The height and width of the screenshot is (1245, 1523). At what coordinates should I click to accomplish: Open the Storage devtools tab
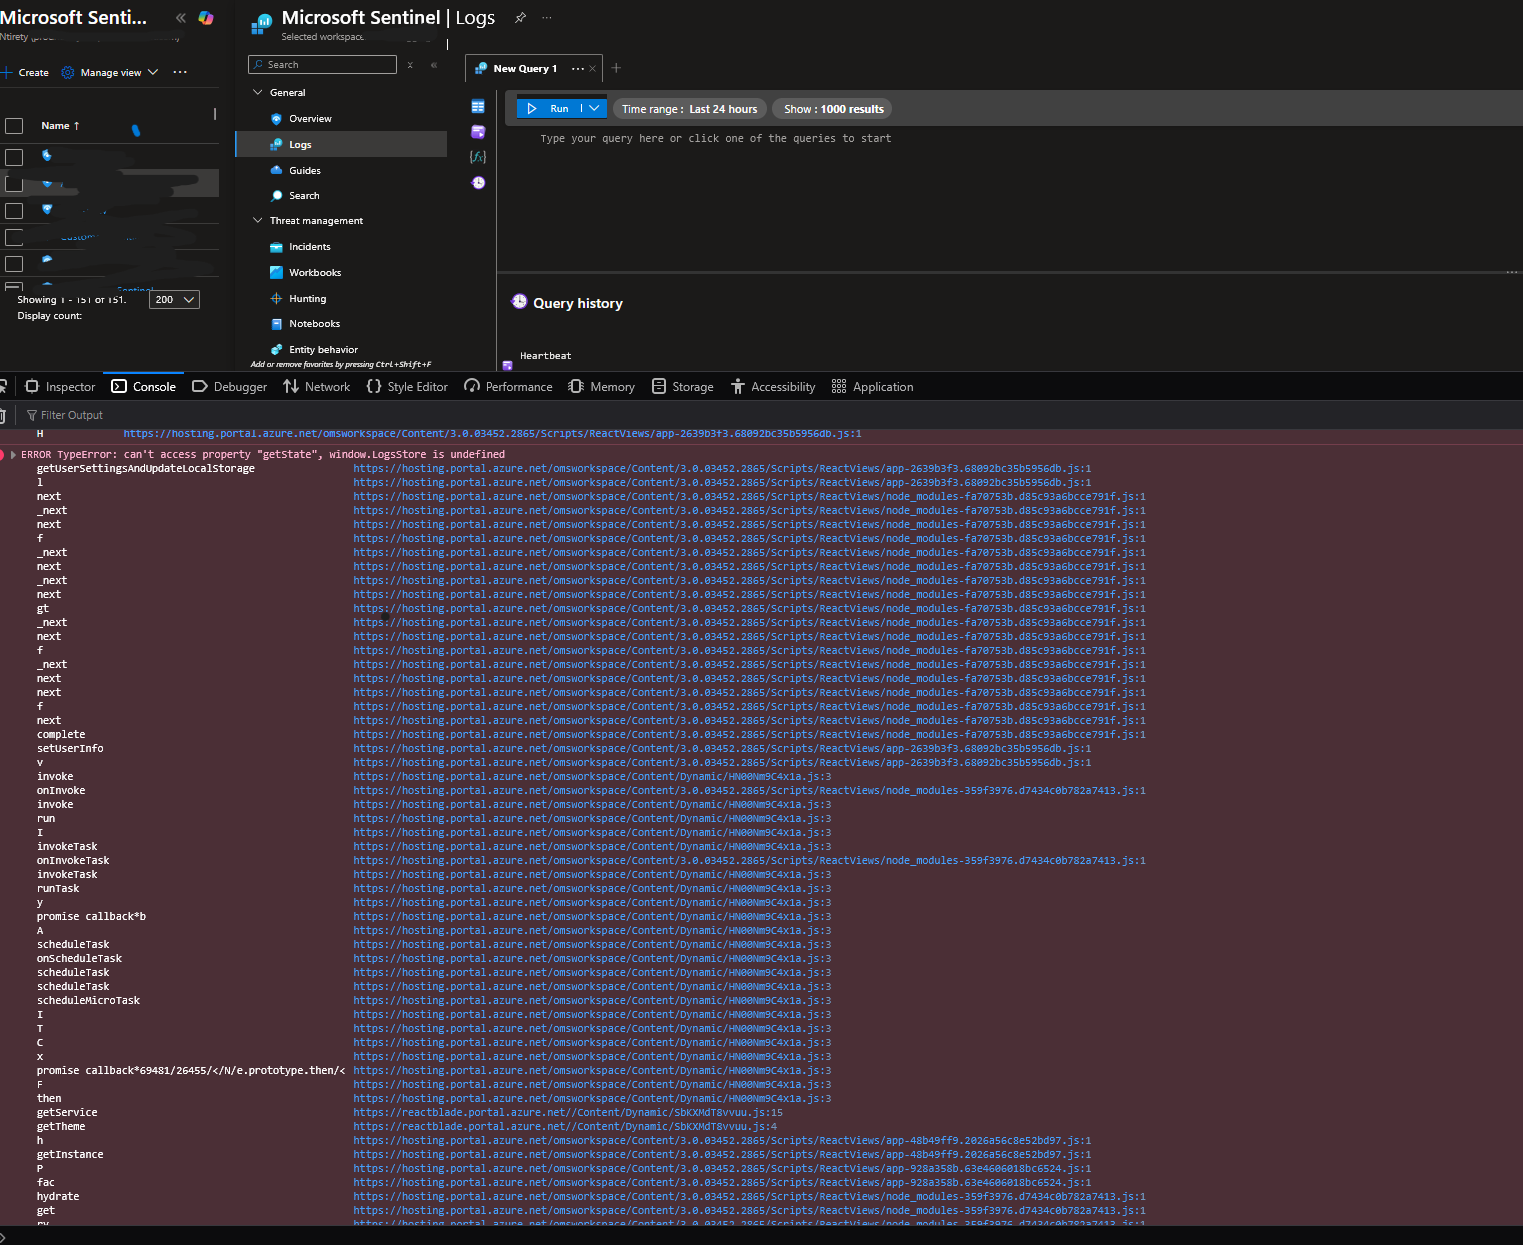click(683, 387)
